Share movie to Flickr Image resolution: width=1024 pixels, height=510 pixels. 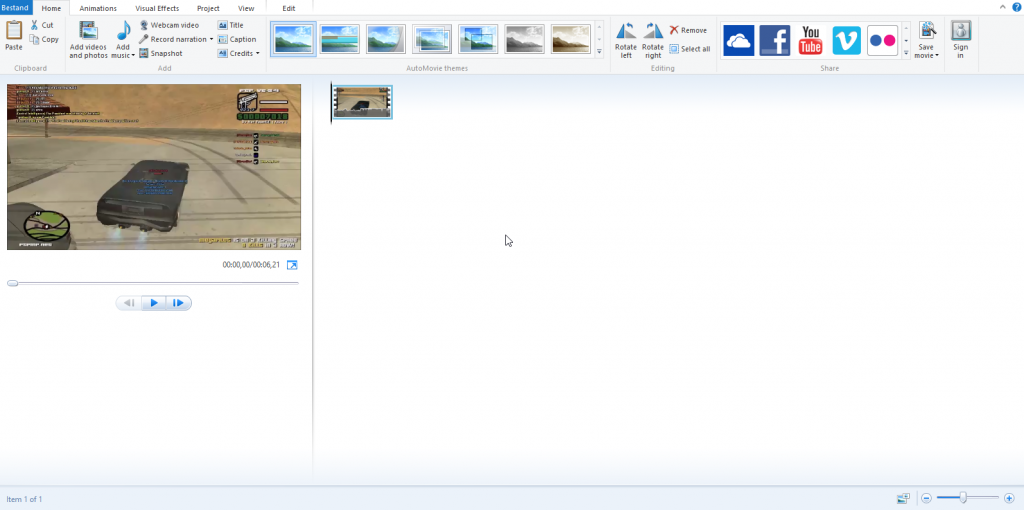[882, 40]
